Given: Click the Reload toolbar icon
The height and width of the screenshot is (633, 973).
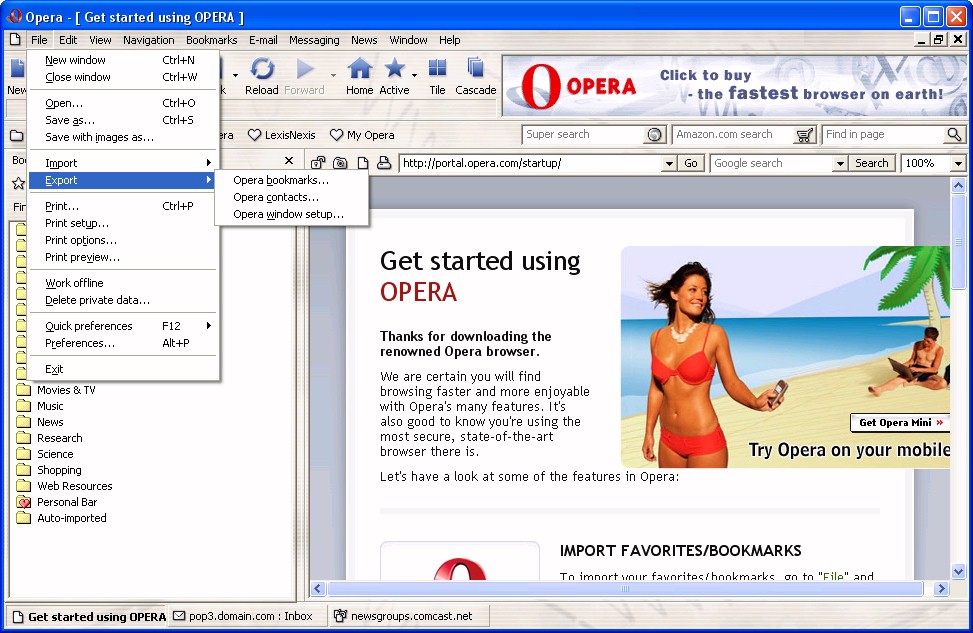Looking at the screenshot, I should [262, 69].
